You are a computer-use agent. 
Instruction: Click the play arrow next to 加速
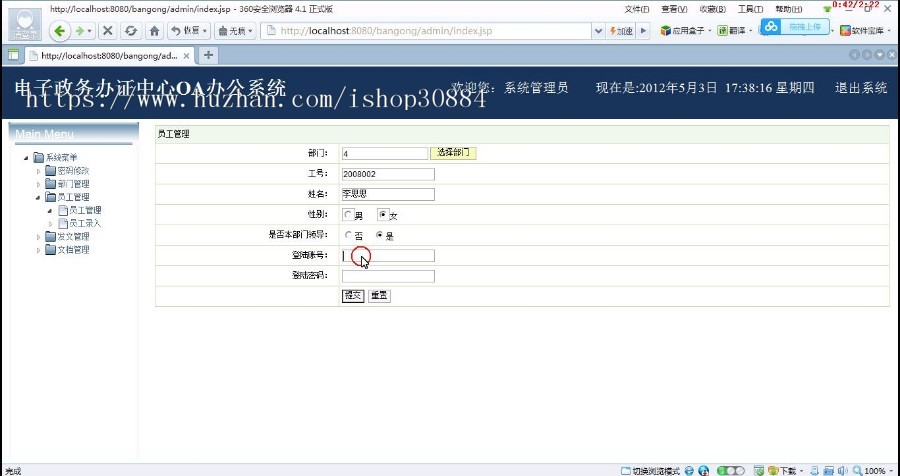[x=643, y=31]
